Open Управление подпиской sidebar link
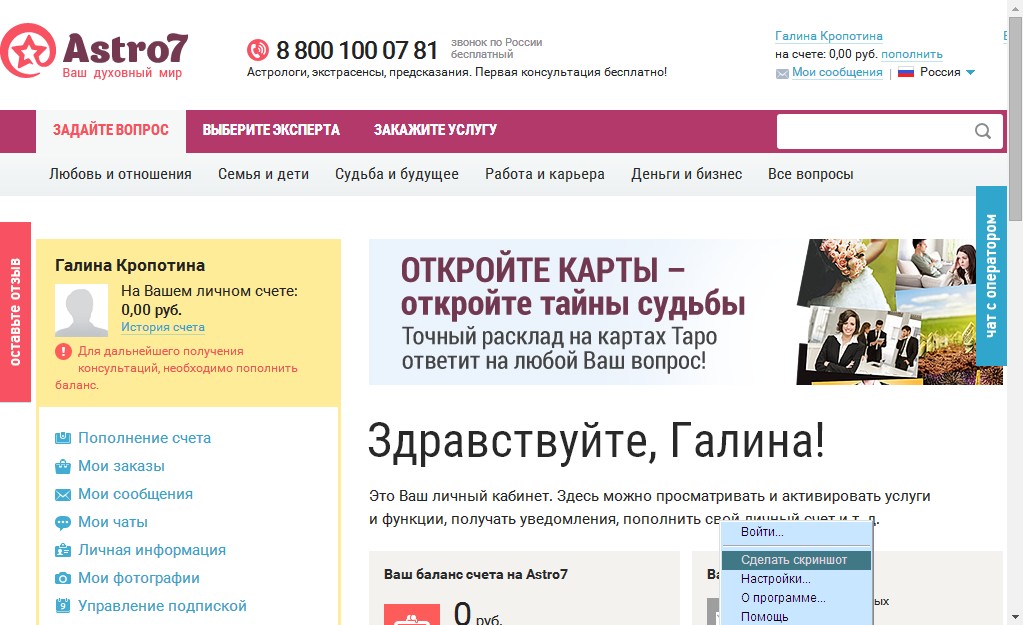Screen dimensions: 1023x625 pos(162,606)
